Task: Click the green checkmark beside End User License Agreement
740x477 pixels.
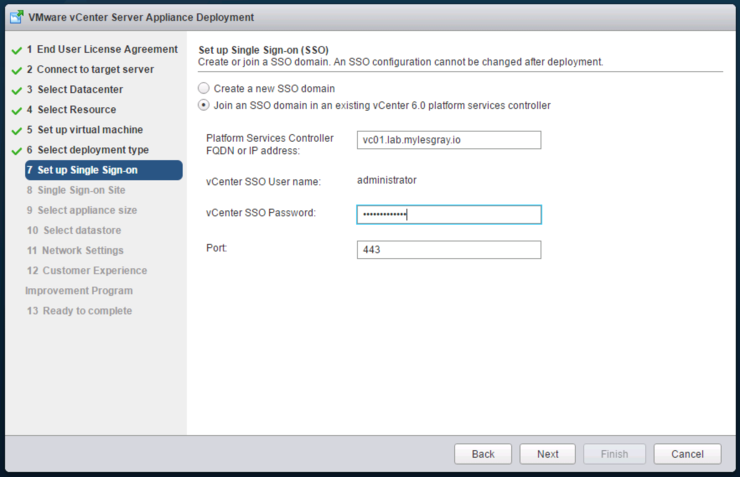Action: [x=17, y=50]
